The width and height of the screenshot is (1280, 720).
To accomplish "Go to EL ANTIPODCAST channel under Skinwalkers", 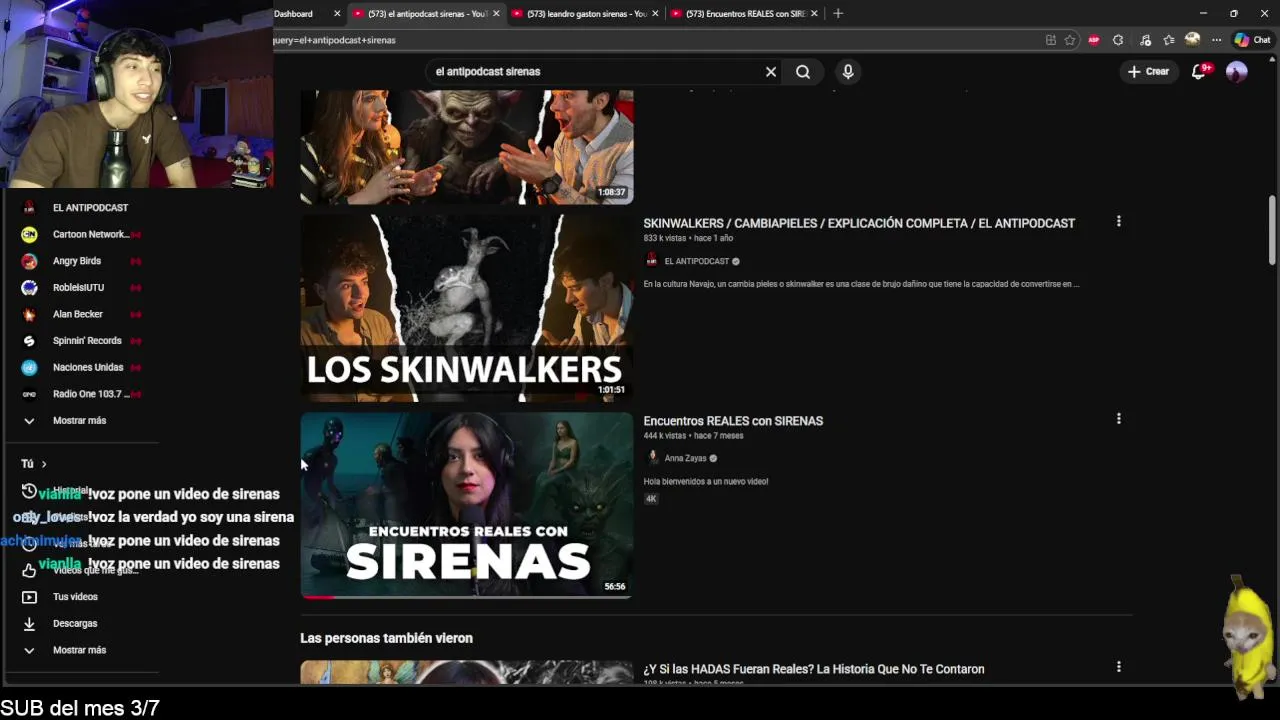I will (697, 261).
